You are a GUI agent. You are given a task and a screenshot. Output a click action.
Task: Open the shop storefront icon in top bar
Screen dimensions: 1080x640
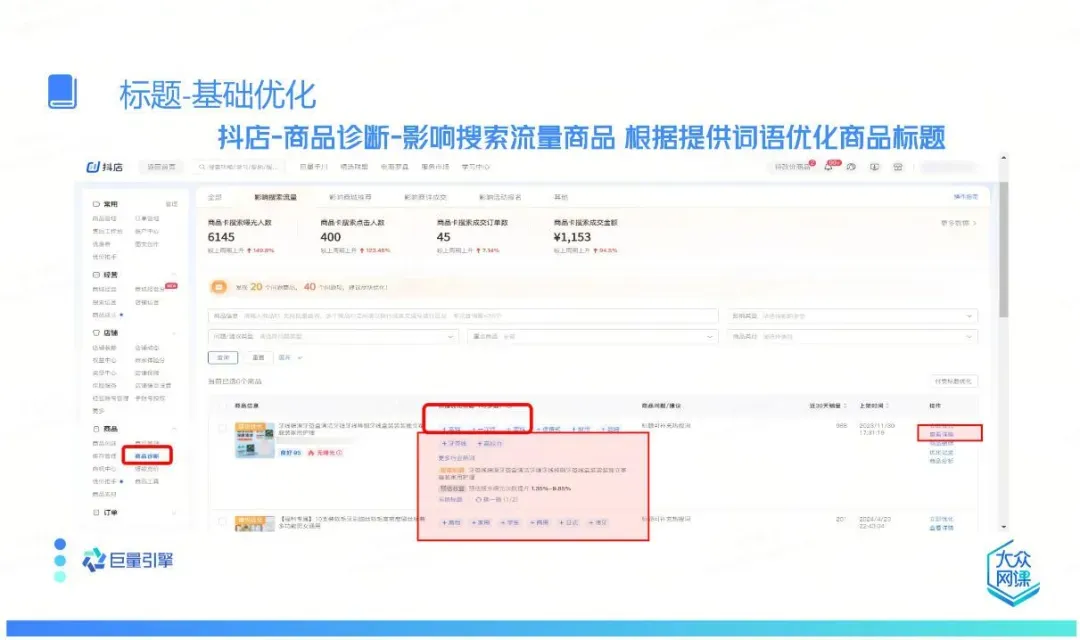(x=897, y=167)
